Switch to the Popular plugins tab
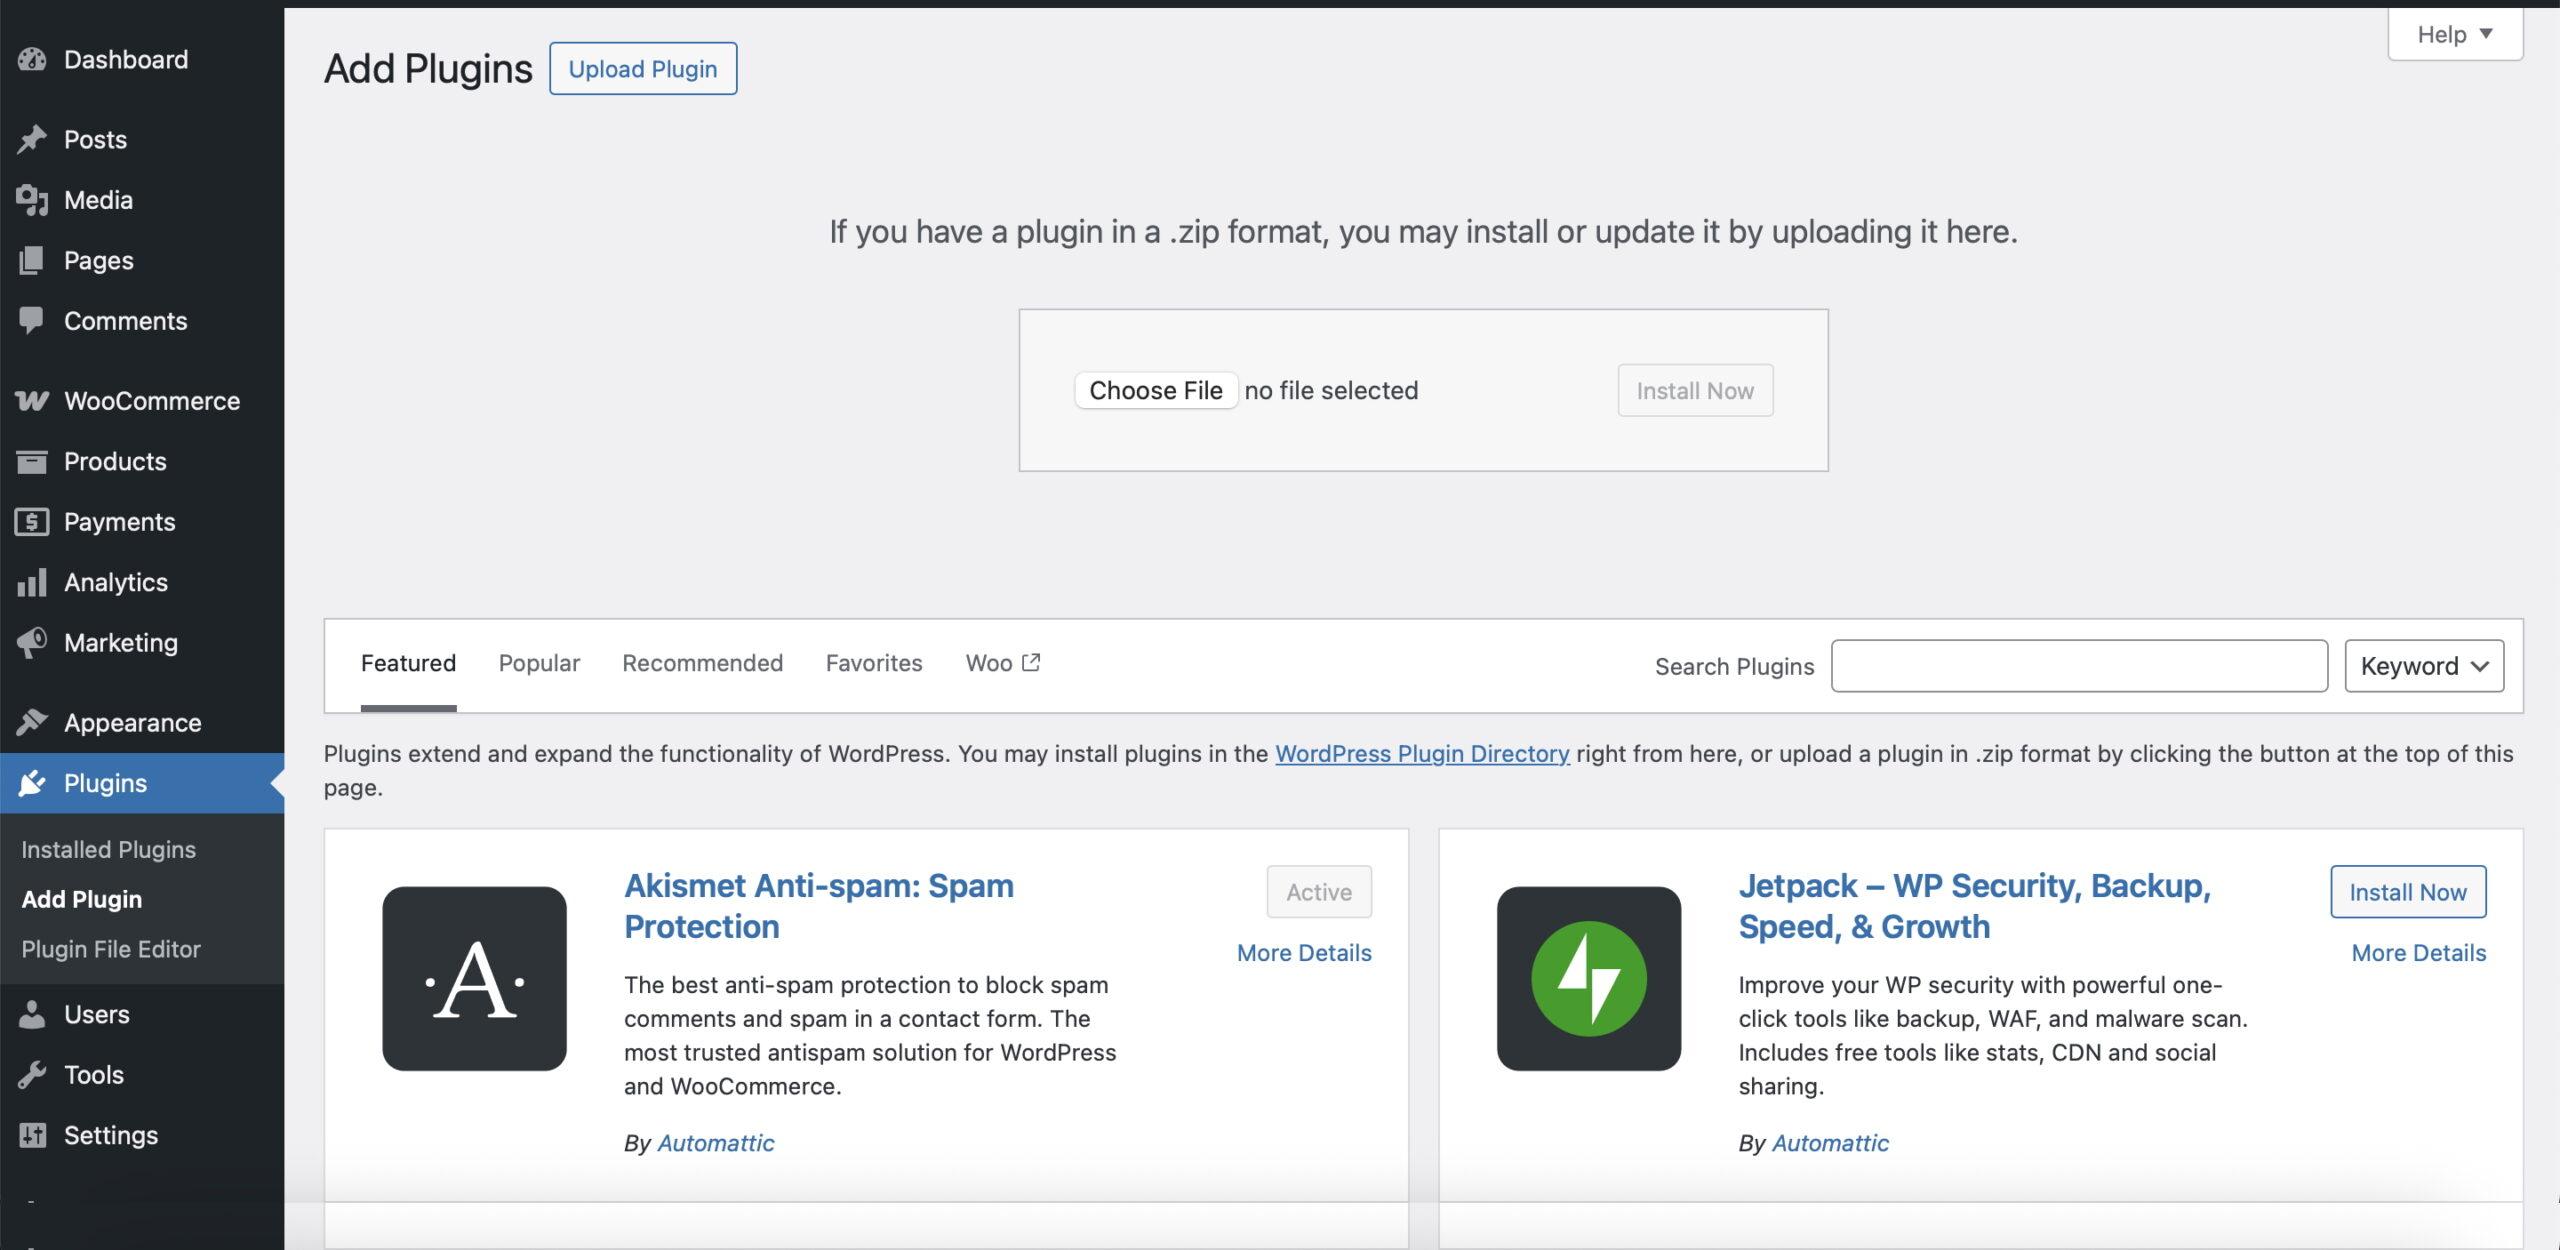2560x1250 pixels. (539, 663)
